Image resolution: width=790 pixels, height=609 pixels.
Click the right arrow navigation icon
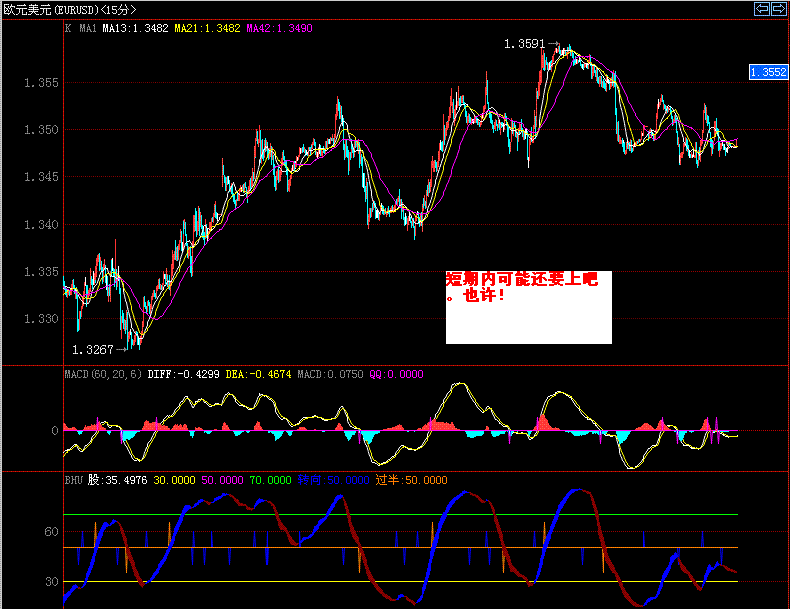pos(778,9)
